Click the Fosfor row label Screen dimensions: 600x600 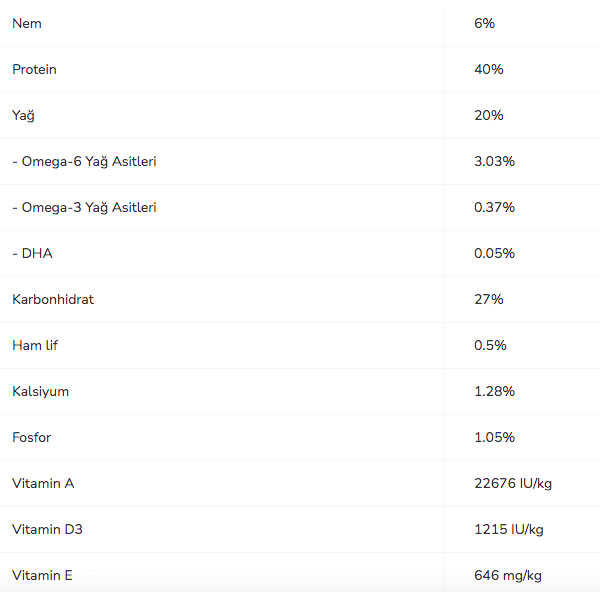(x=32, y=437)
